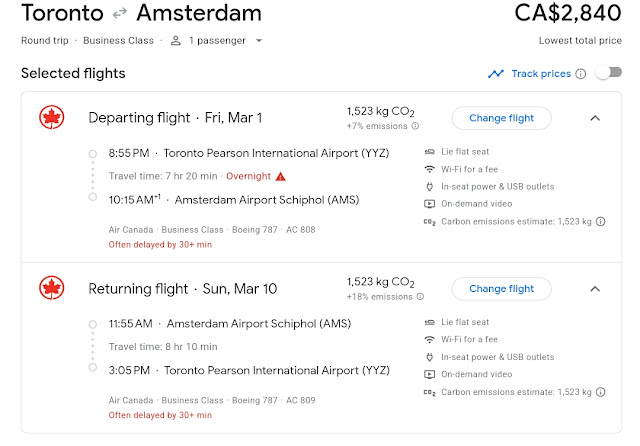This screenshot has height=446, width=640.
Task: Click the returning flight +18% emissions info icon
Action: click(419, 297)
